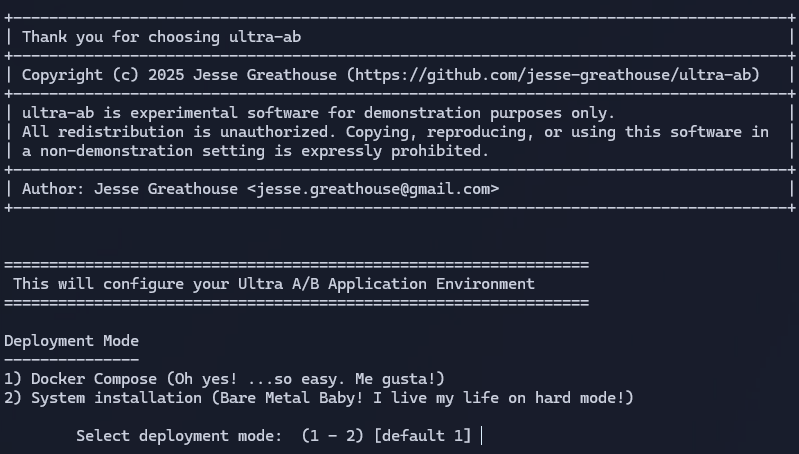Screen dimensions: 799x454
Task: Click the 'Select deployment mode:' prompt text
Action: [x=179, y=436]
